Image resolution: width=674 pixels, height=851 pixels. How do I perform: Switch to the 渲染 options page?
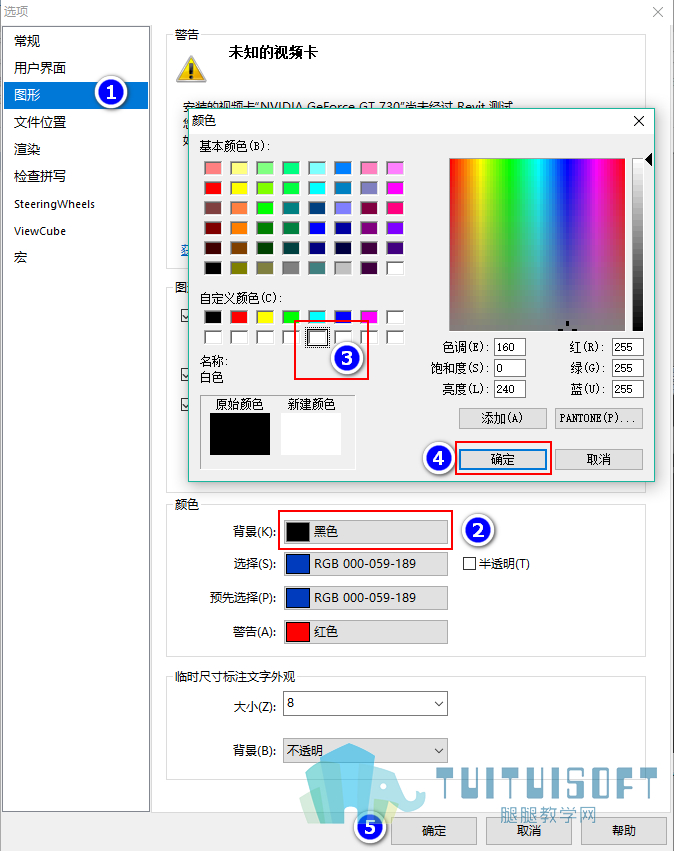pos(76,149)
